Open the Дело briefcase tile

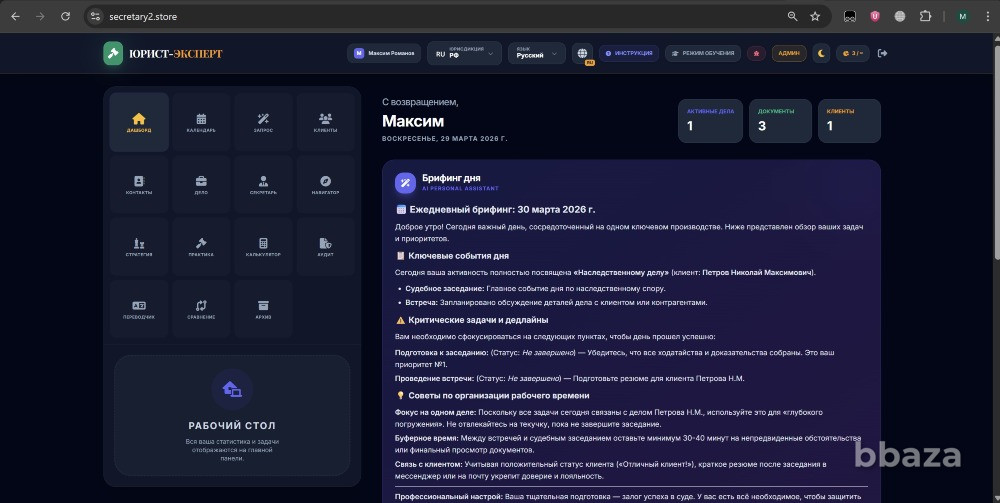[x=201, y=185]
